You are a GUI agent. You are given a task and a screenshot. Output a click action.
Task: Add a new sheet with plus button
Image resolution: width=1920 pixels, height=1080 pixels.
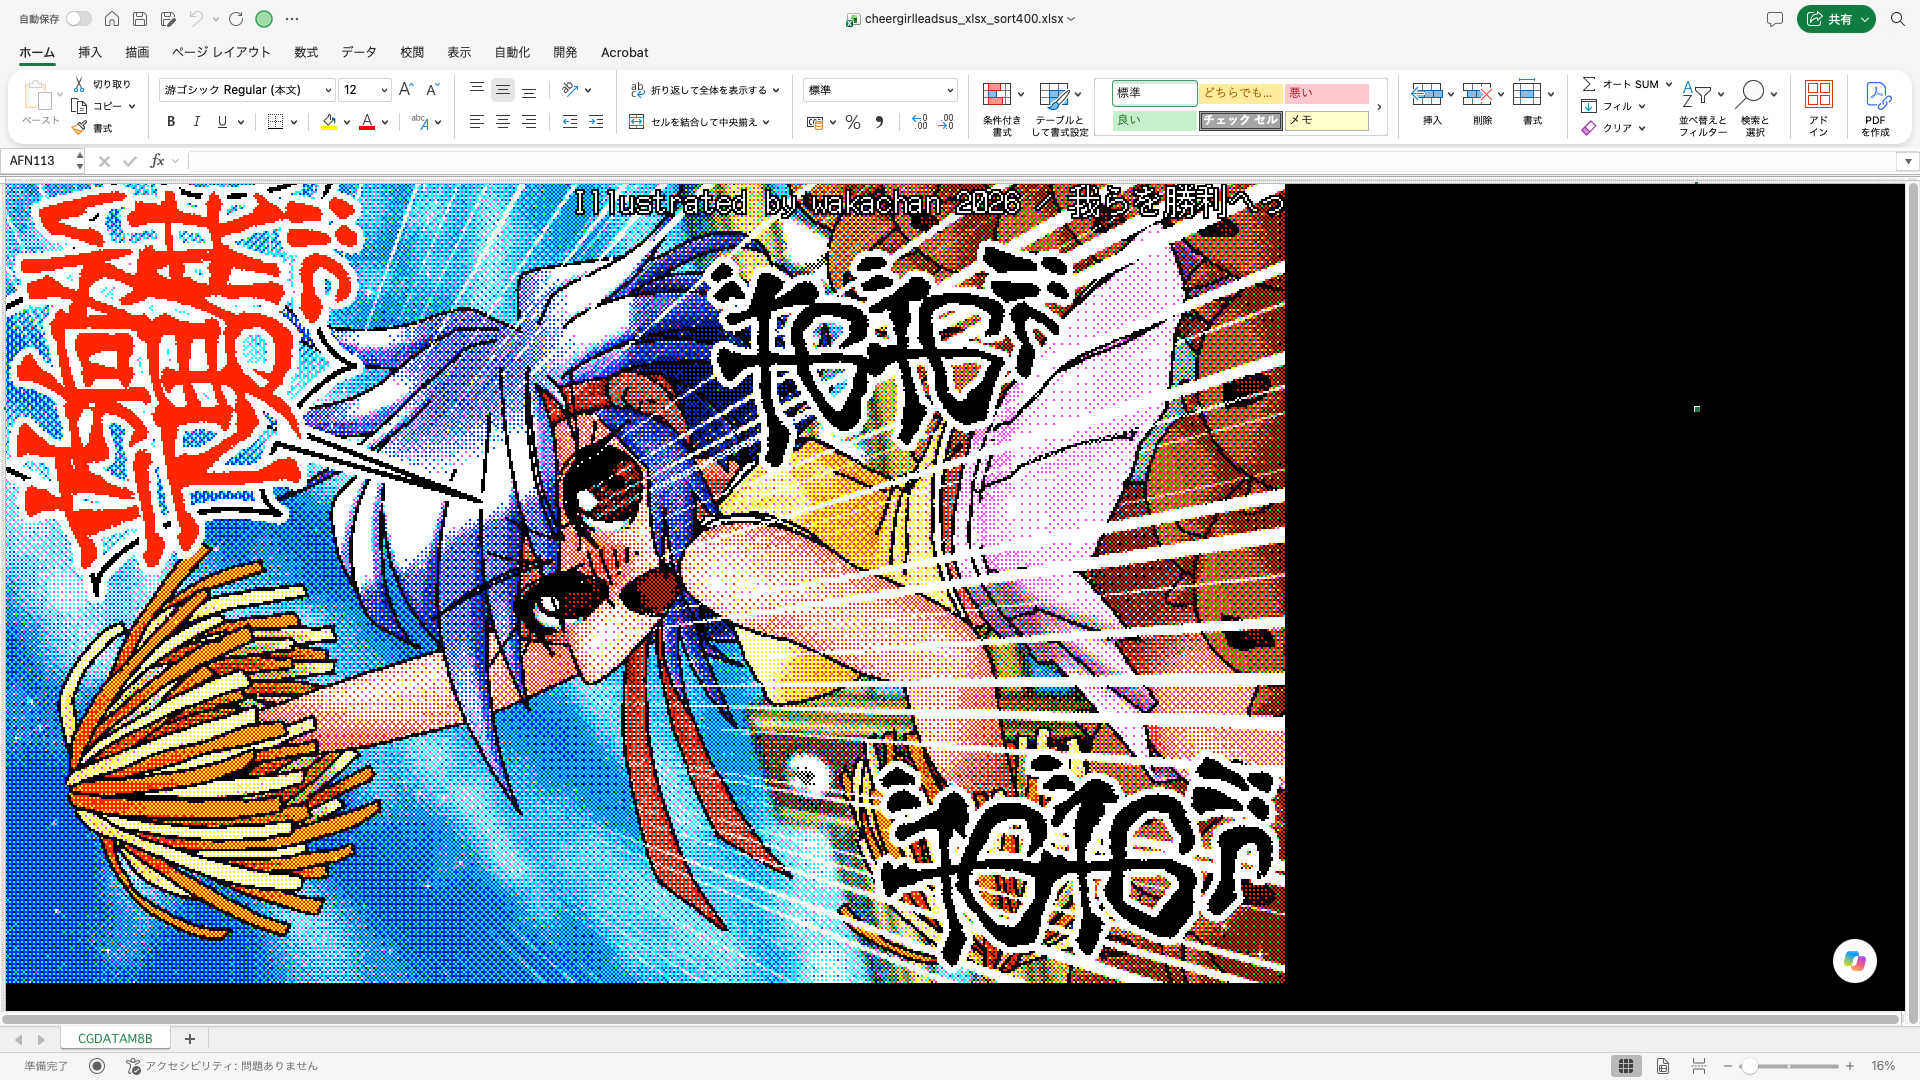[190, 1039]
